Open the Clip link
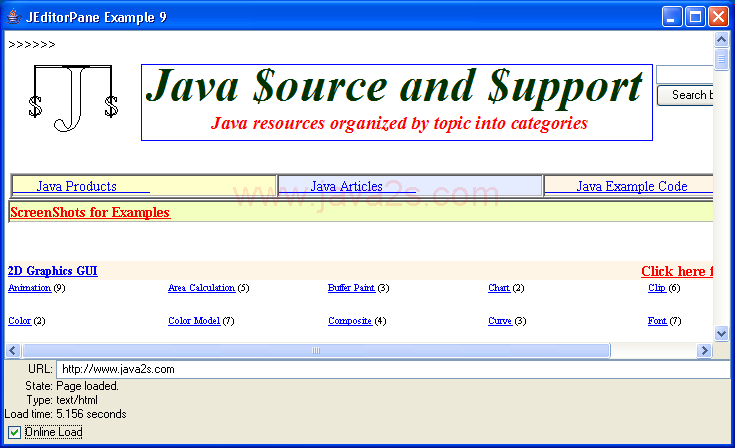Image resolution: width=735 pixels, height=448 pixels. 657,288
